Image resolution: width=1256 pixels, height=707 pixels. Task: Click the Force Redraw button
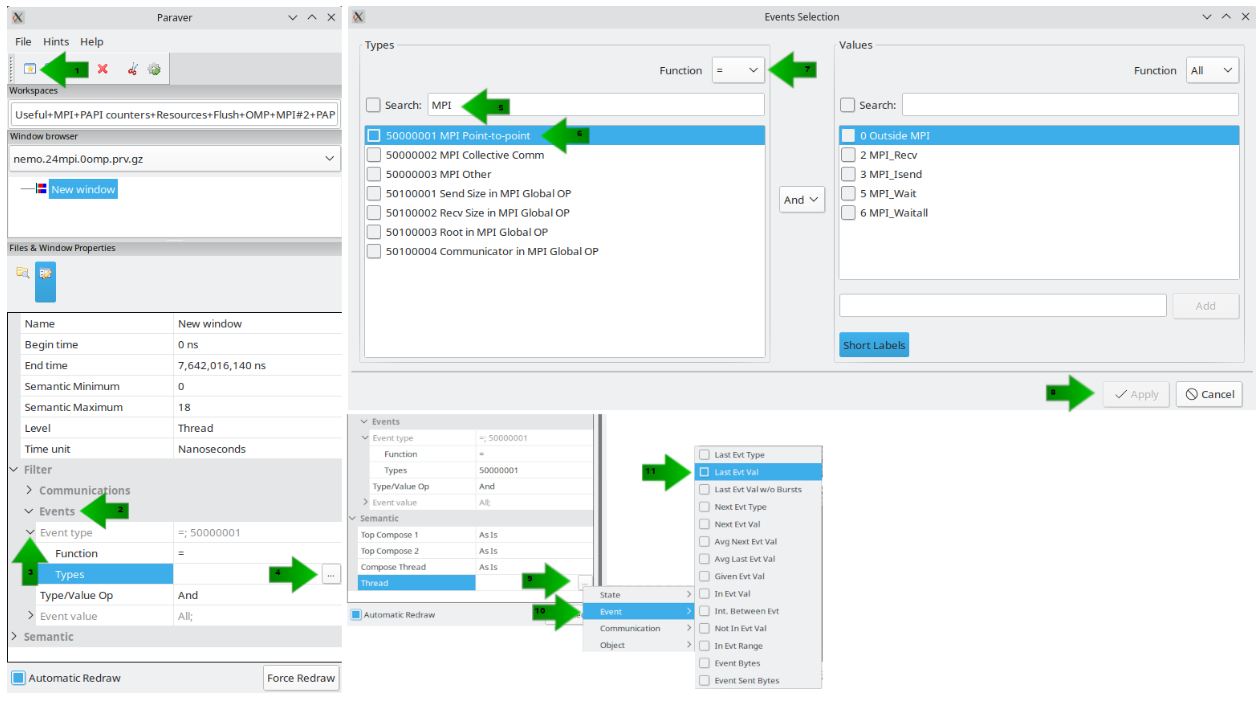301,678
